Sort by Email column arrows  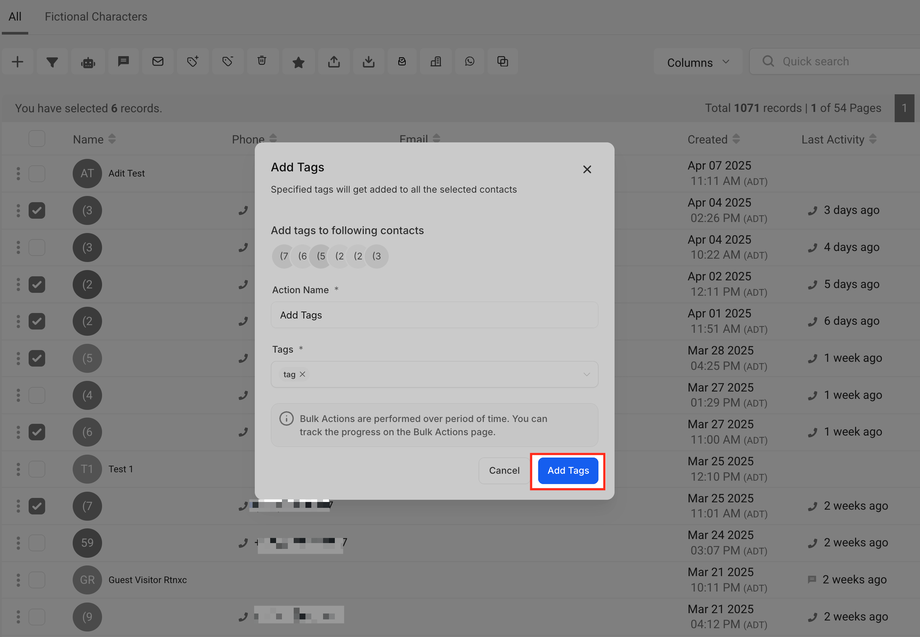coord(436,139)
